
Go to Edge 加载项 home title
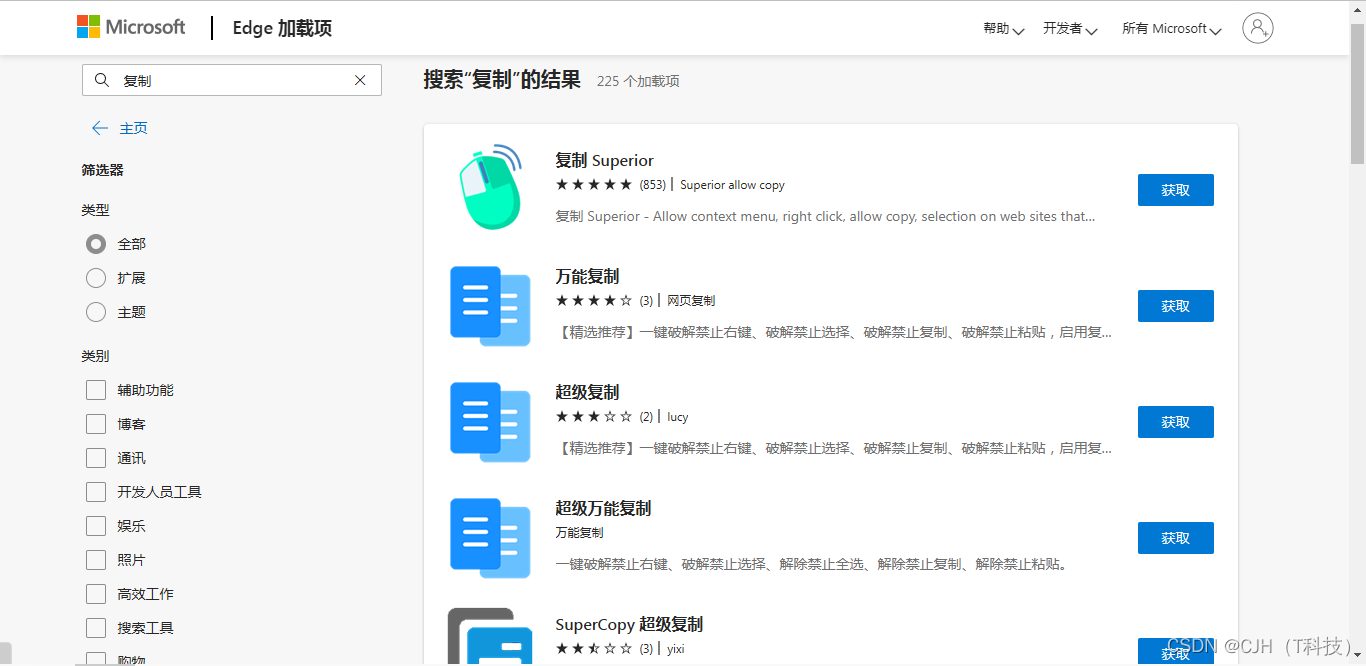282,28
